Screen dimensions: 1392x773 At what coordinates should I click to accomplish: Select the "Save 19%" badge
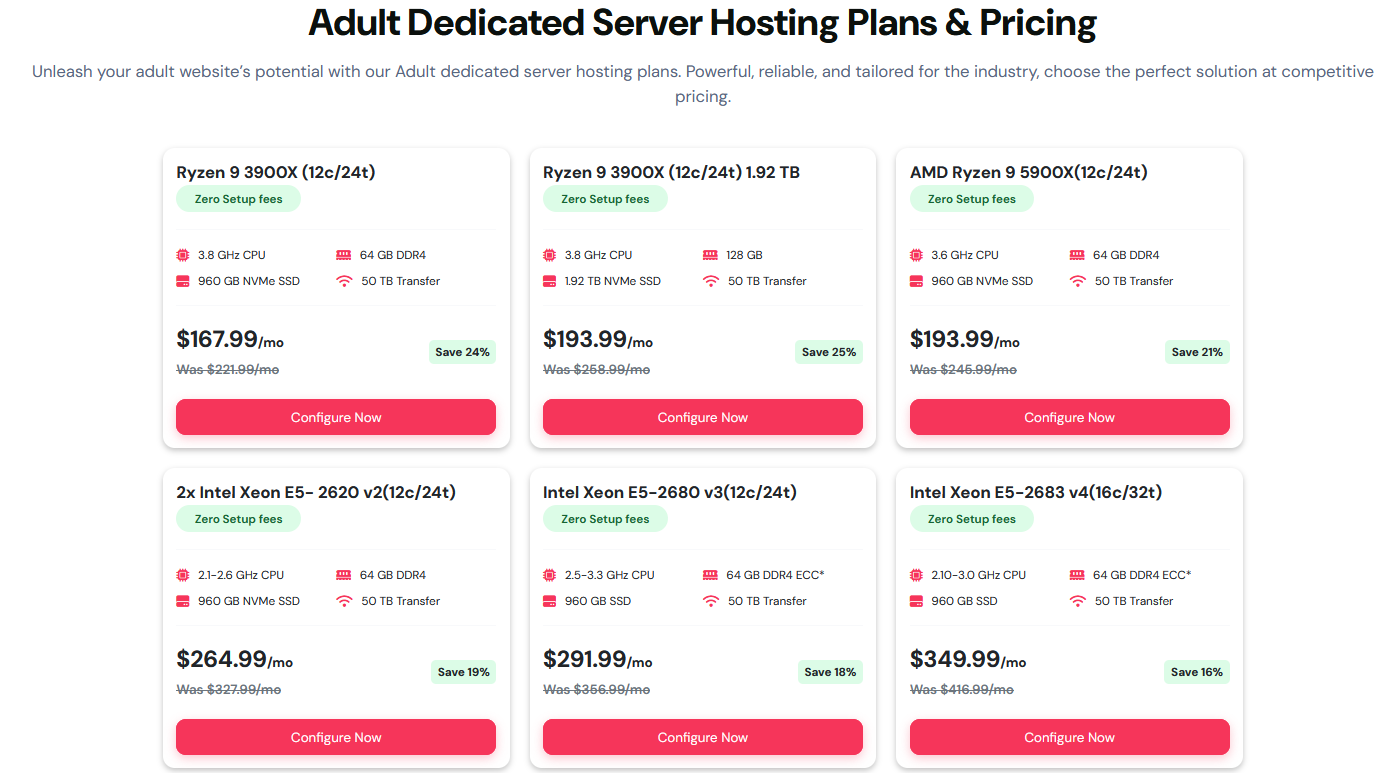point(463,672)
